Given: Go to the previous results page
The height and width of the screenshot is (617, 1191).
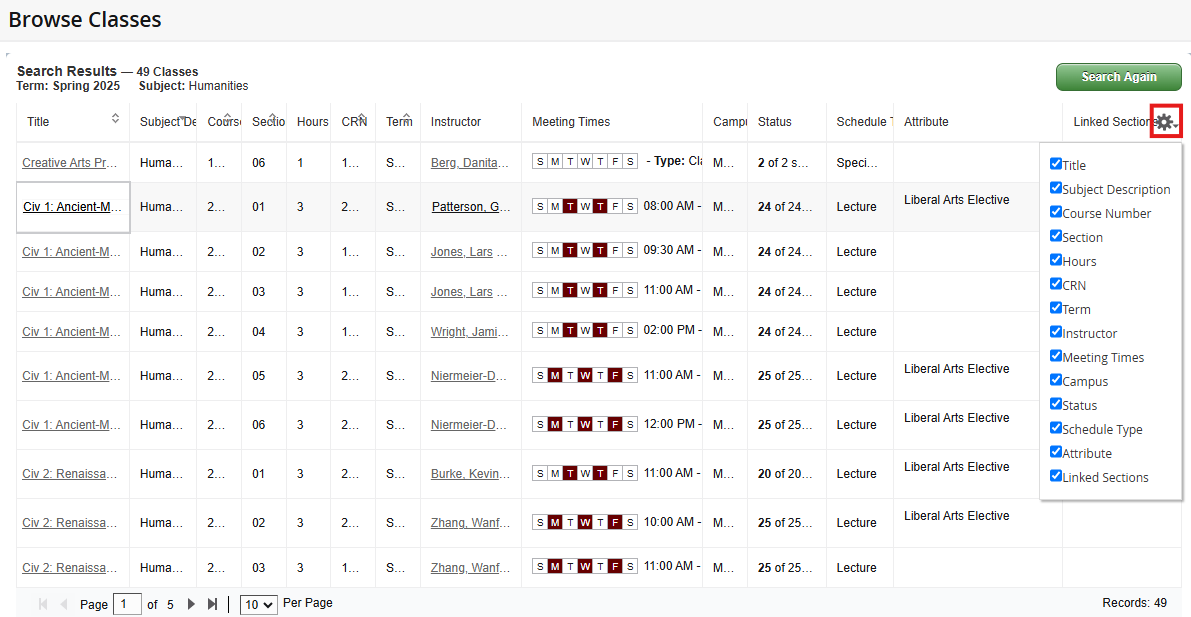Looking at the screenshot, I should pos(64,604).
